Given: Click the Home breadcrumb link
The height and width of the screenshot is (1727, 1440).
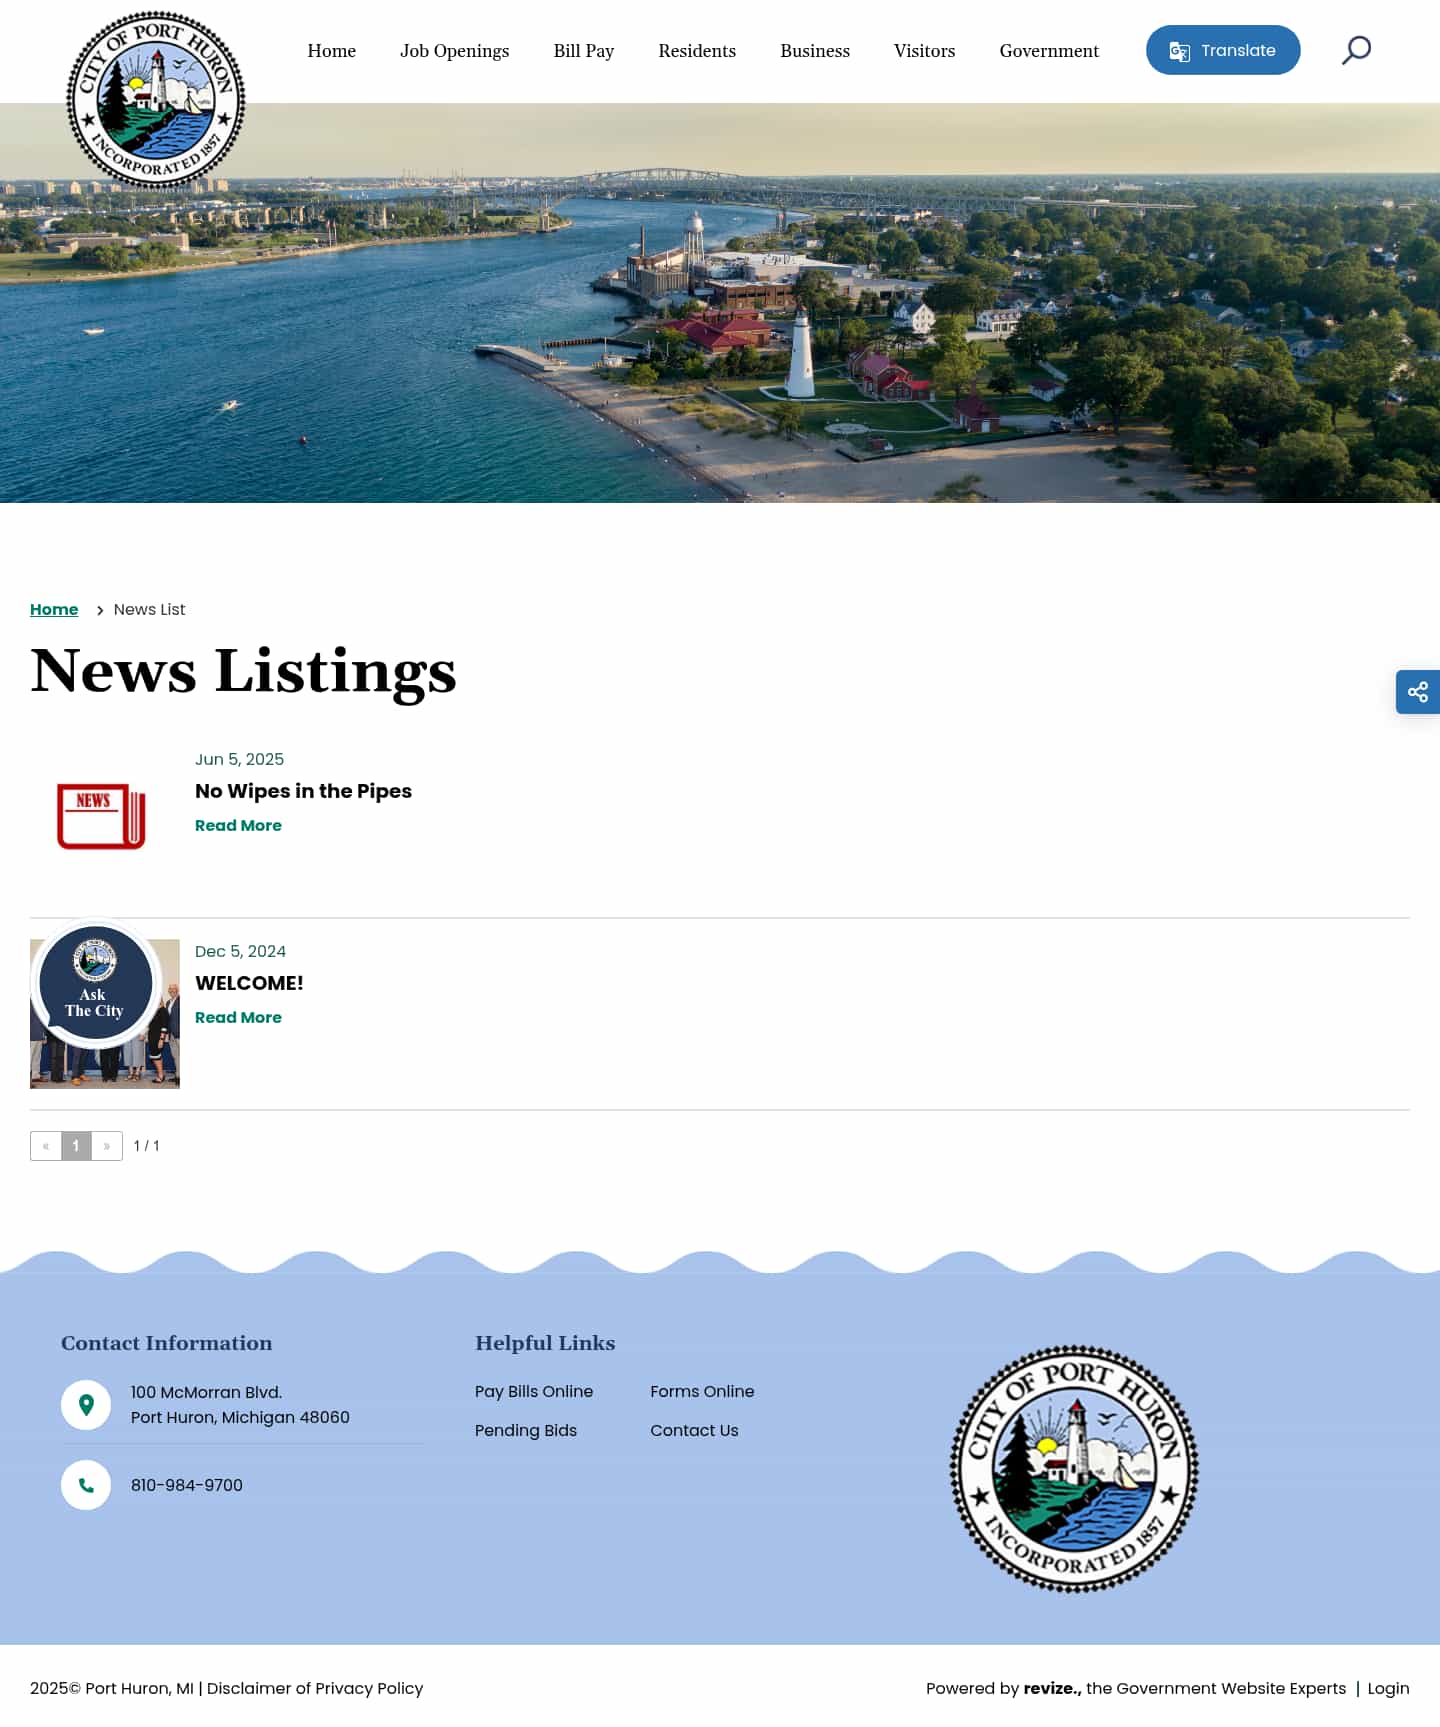Looking at the screenshot, I should tap(54, 609).
